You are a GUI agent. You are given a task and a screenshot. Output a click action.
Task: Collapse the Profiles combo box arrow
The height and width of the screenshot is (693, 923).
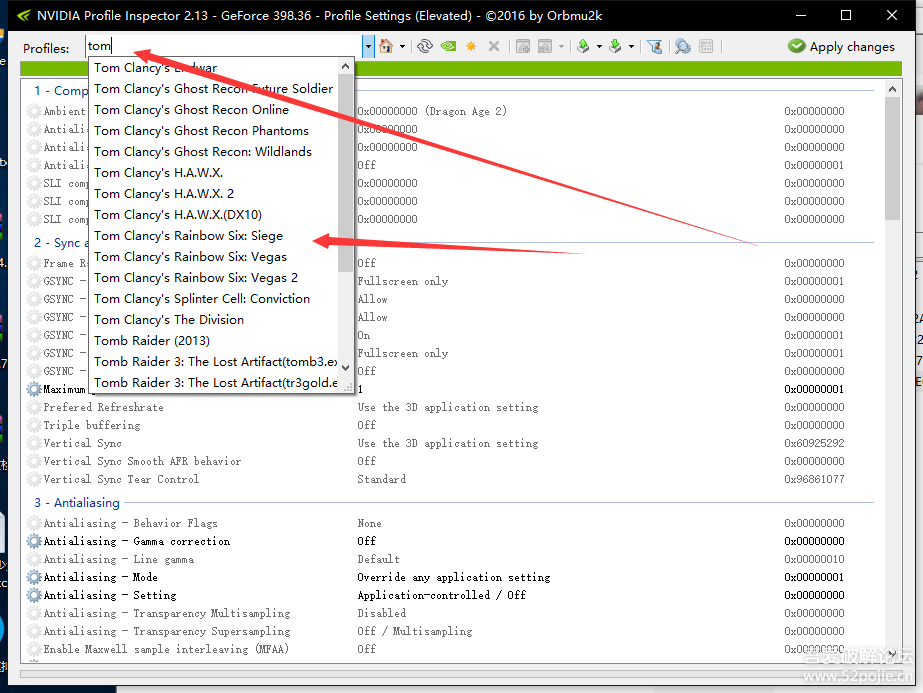(x=368, y=47)
